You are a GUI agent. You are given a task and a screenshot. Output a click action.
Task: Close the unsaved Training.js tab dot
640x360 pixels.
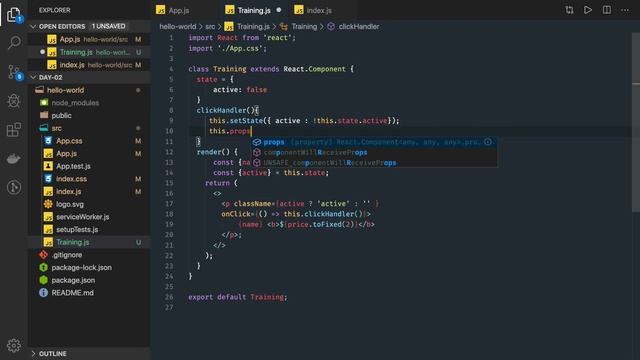click(x=279, y=10)
